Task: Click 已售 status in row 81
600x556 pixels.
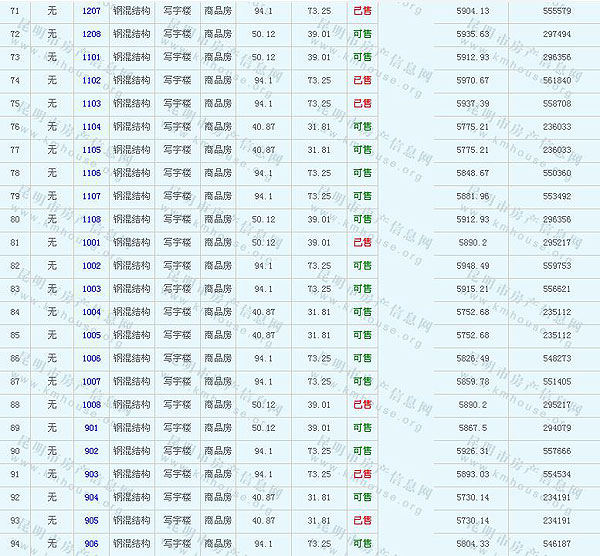Action: pyautogui.click(x=362, y=243)
